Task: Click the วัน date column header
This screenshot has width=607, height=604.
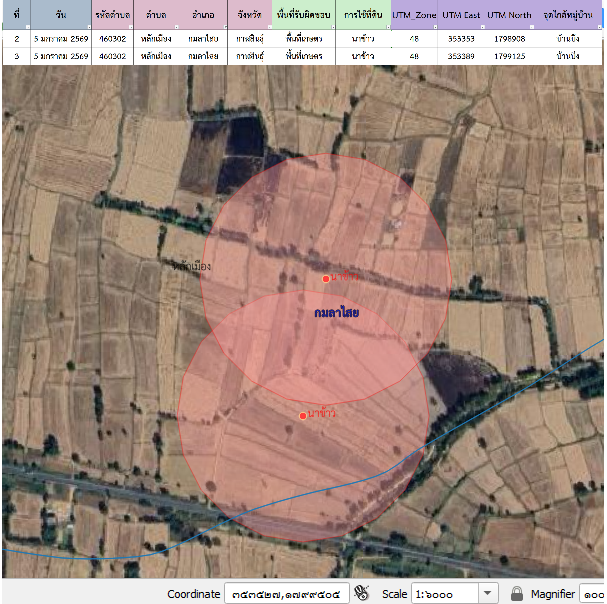Action: pyautogui.click(x=61, y=16)
